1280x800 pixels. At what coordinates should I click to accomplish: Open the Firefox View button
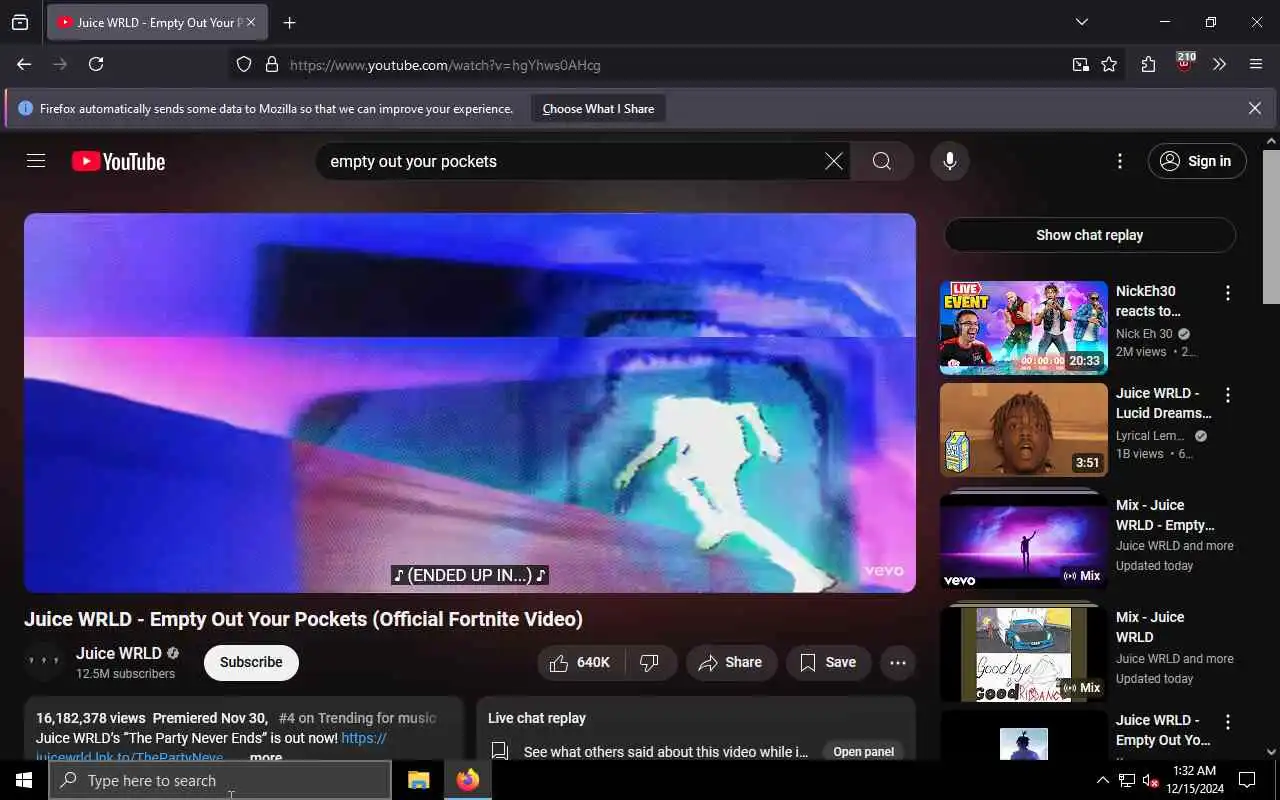click(20, 22)
